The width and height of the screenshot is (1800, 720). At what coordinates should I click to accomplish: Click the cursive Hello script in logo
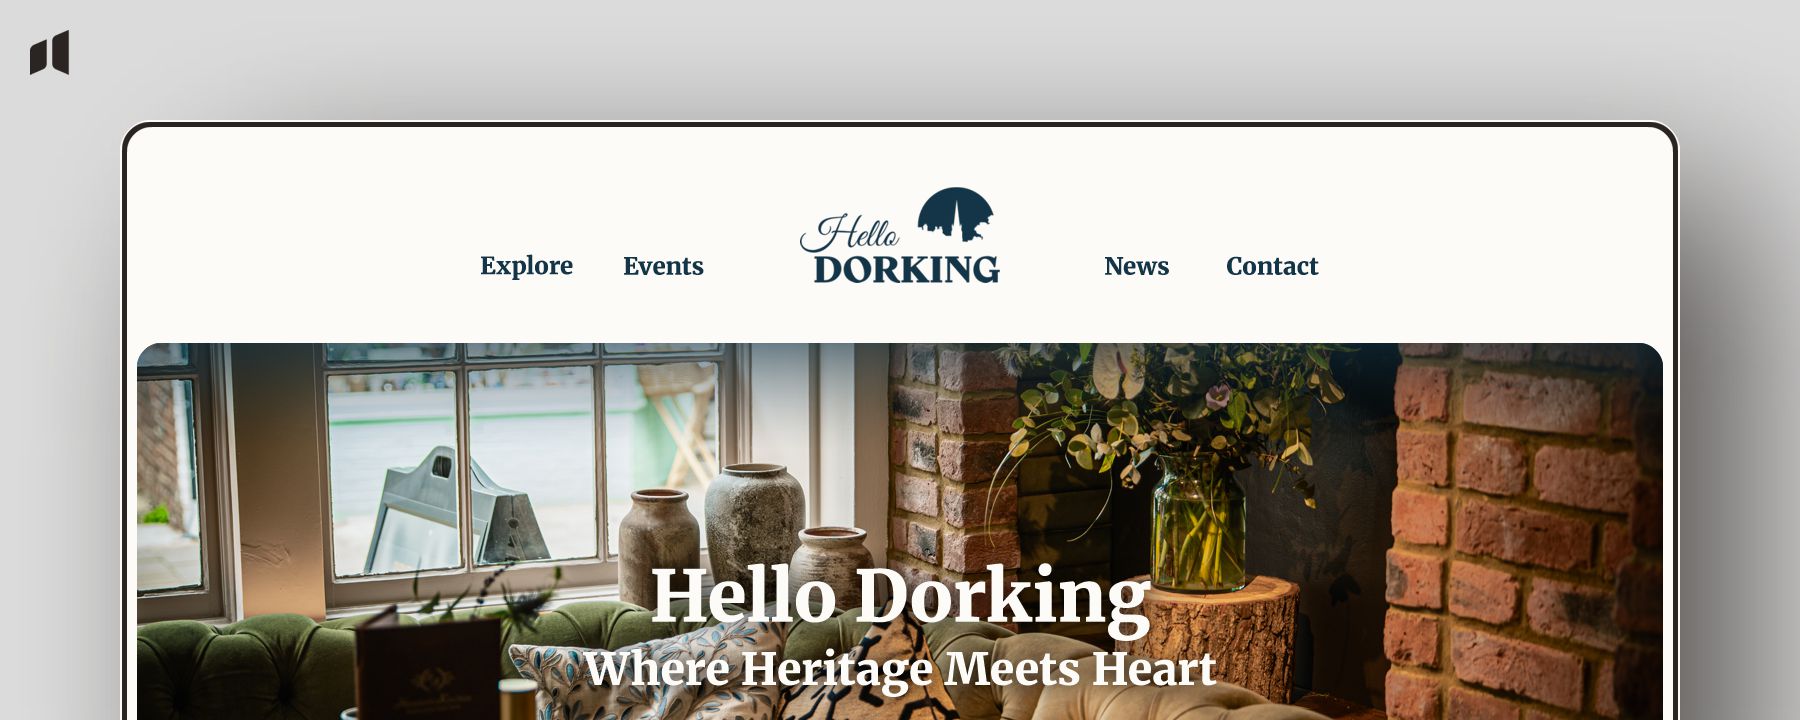pyautogui.click(x=849, y=233)
